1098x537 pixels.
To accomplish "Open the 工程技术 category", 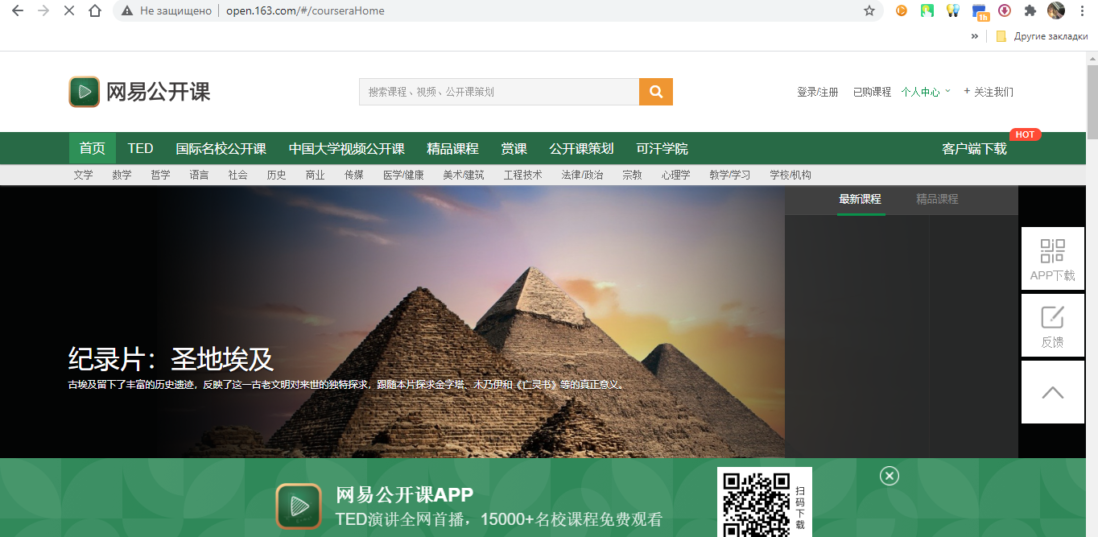I will coord(522,175).
